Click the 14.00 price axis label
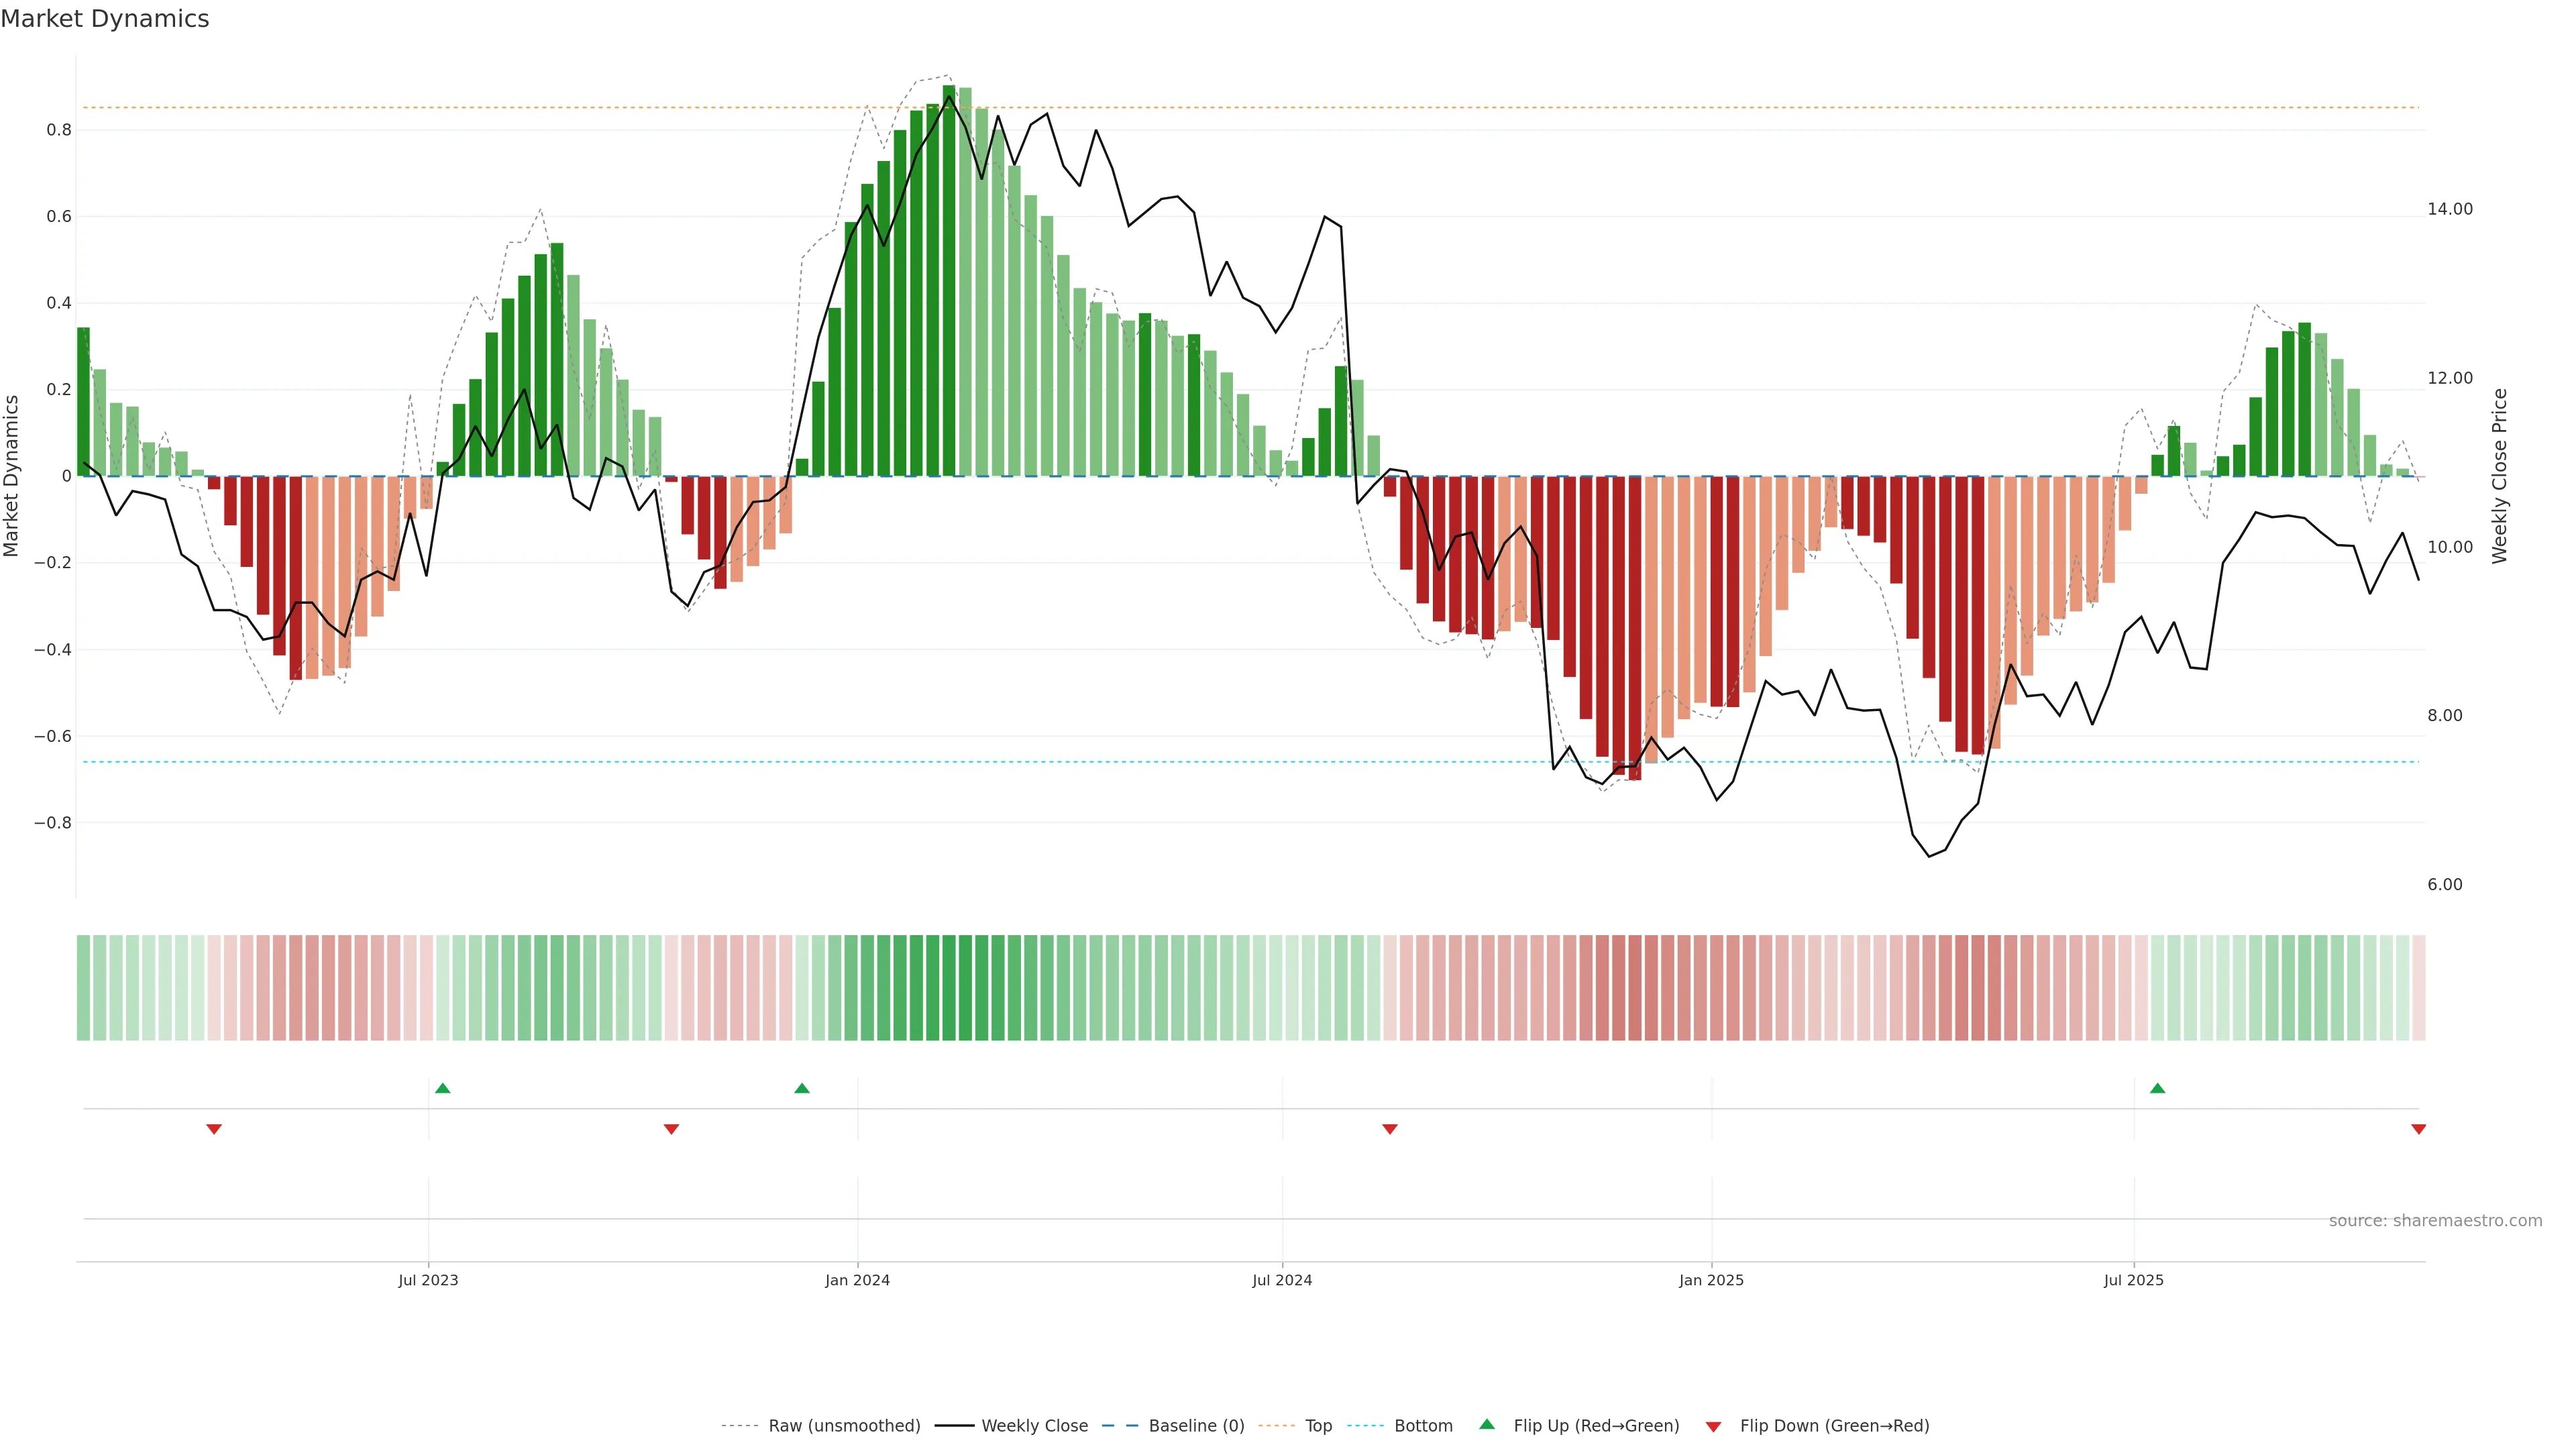The image size is (2576, 1449). point(2449,209)
